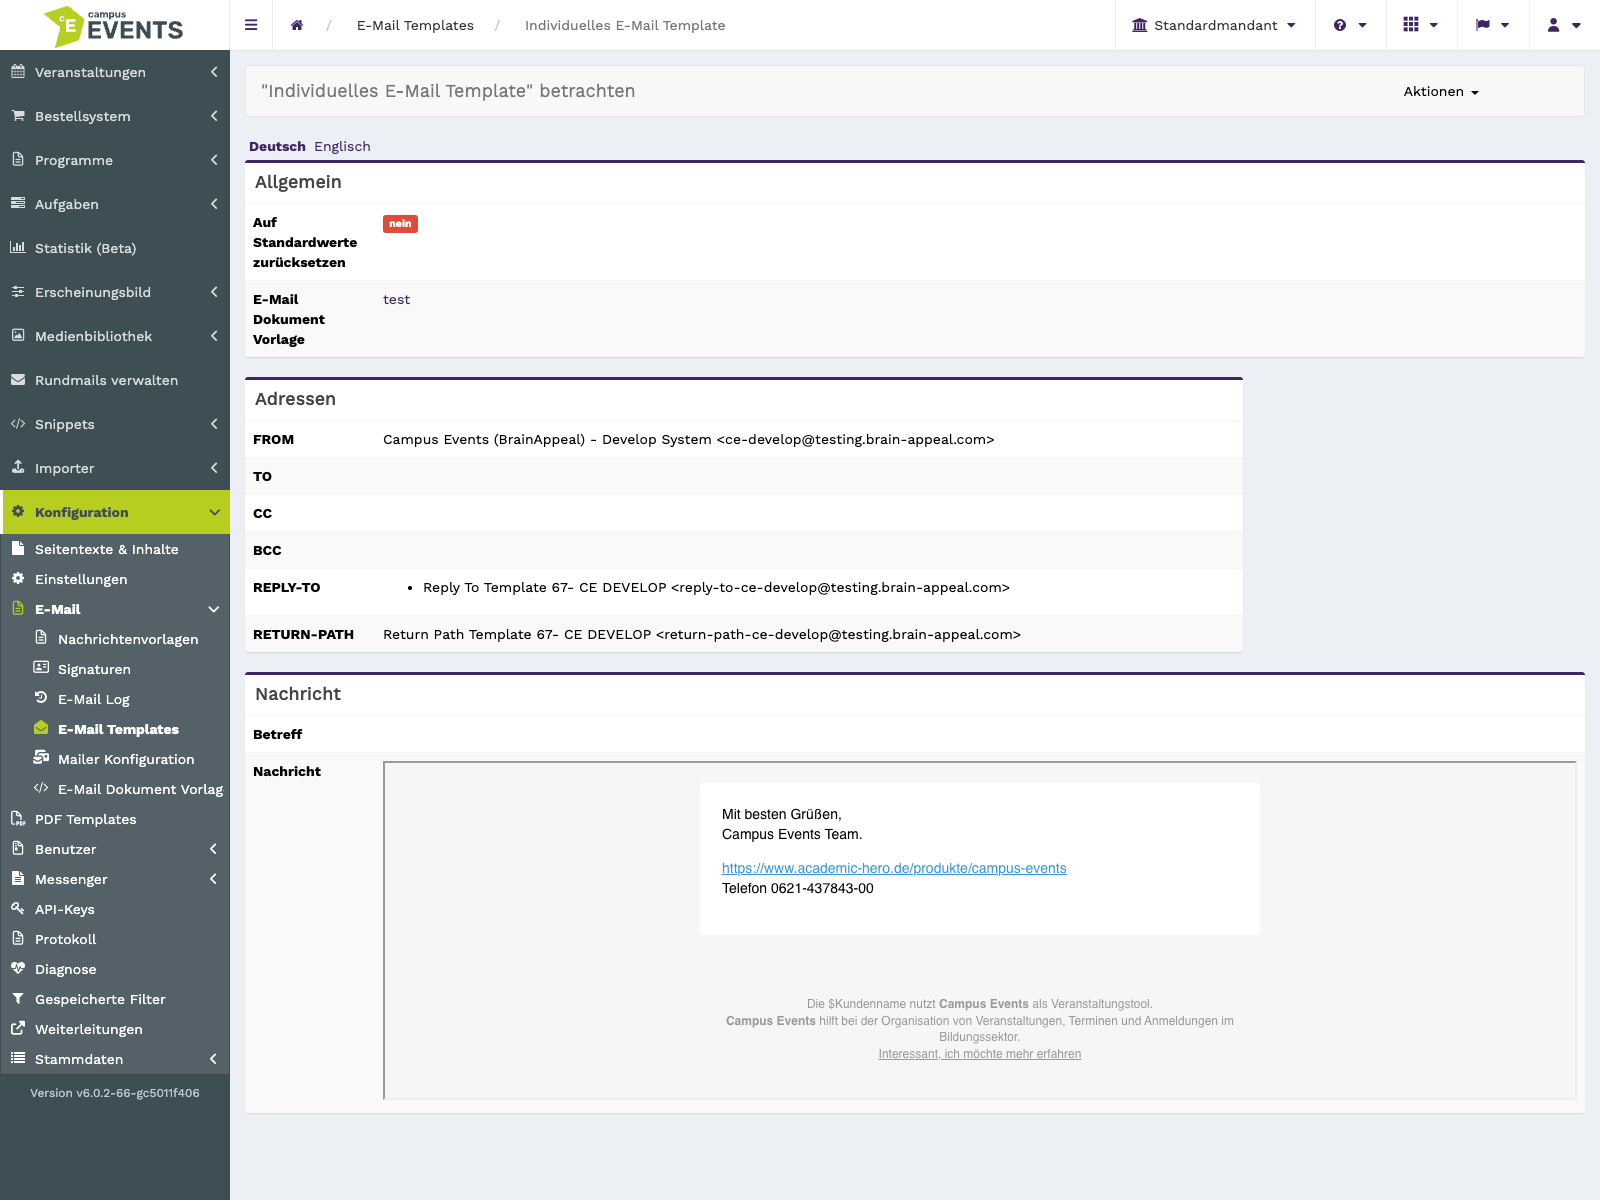
Task: Click the API-Keys key icon
Action: click(18, 908)
